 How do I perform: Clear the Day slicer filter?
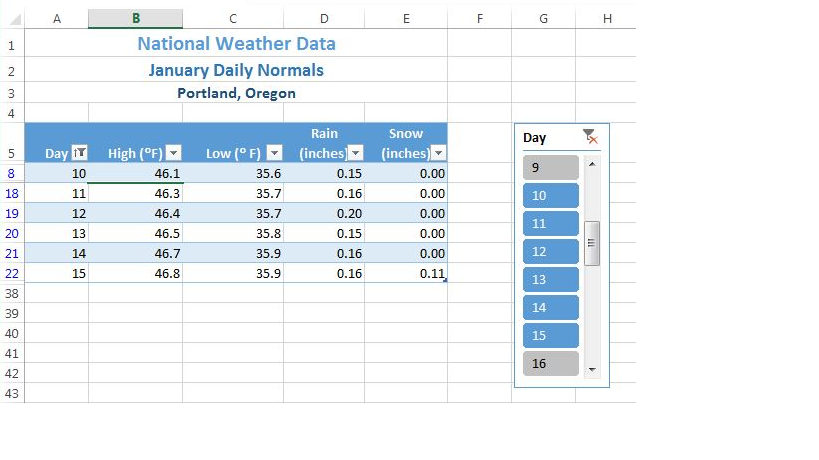pos(590,137)
